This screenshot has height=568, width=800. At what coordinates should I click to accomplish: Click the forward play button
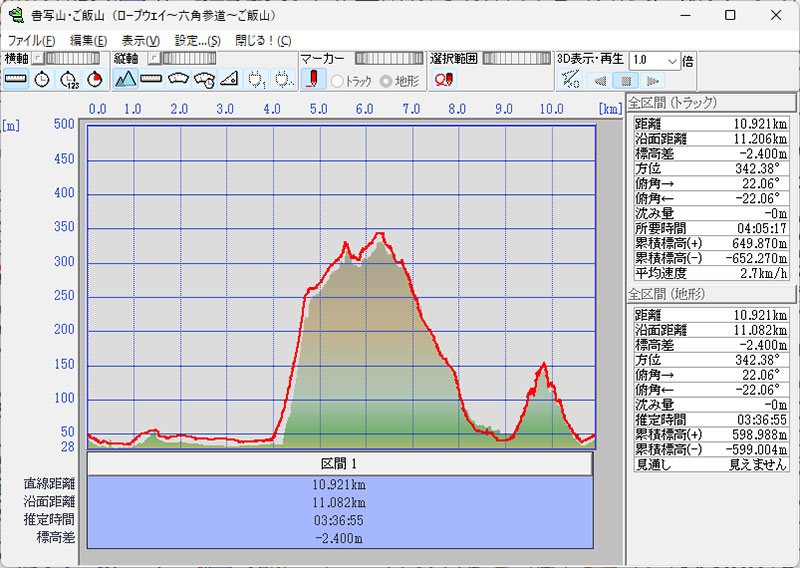pos(653,81)
